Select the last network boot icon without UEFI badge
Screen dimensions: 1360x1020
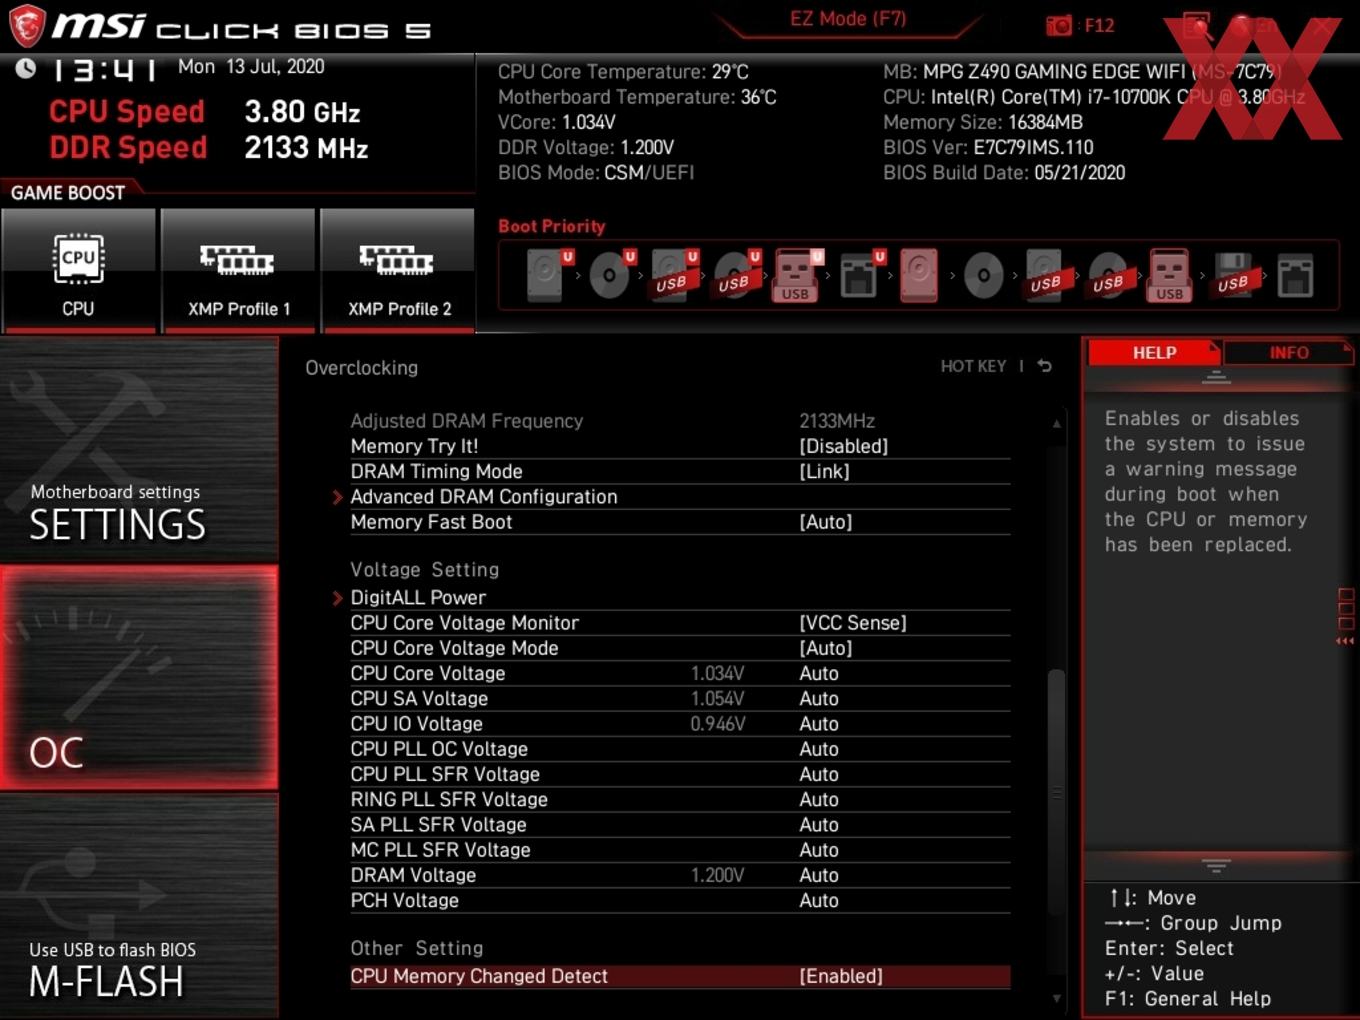1294,276
